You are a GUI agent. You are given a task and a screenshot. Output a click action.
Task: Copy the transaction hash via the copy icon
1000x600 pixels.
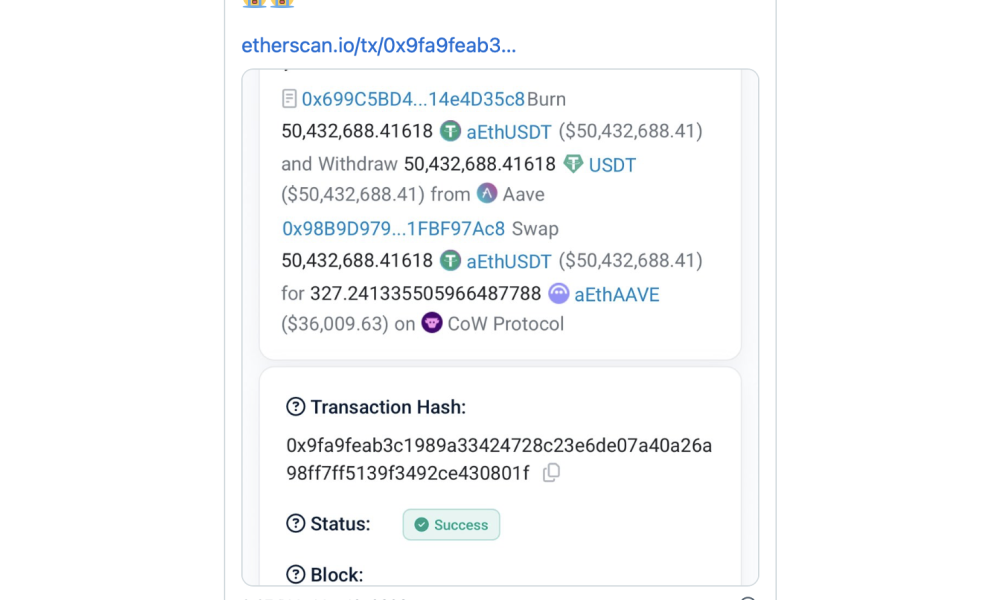(550, 473)
